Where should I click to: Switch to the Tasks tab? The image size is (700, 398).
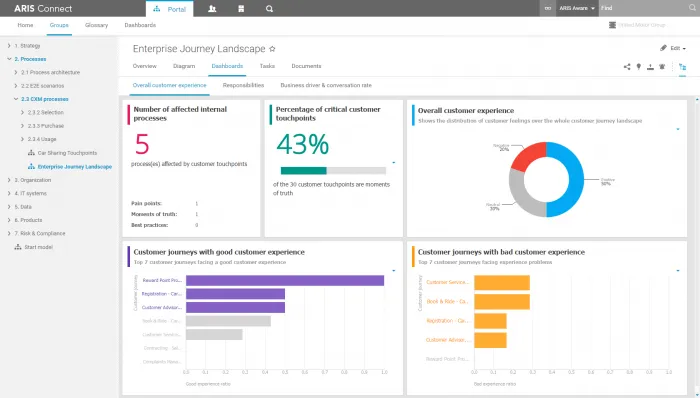(267, 66)
